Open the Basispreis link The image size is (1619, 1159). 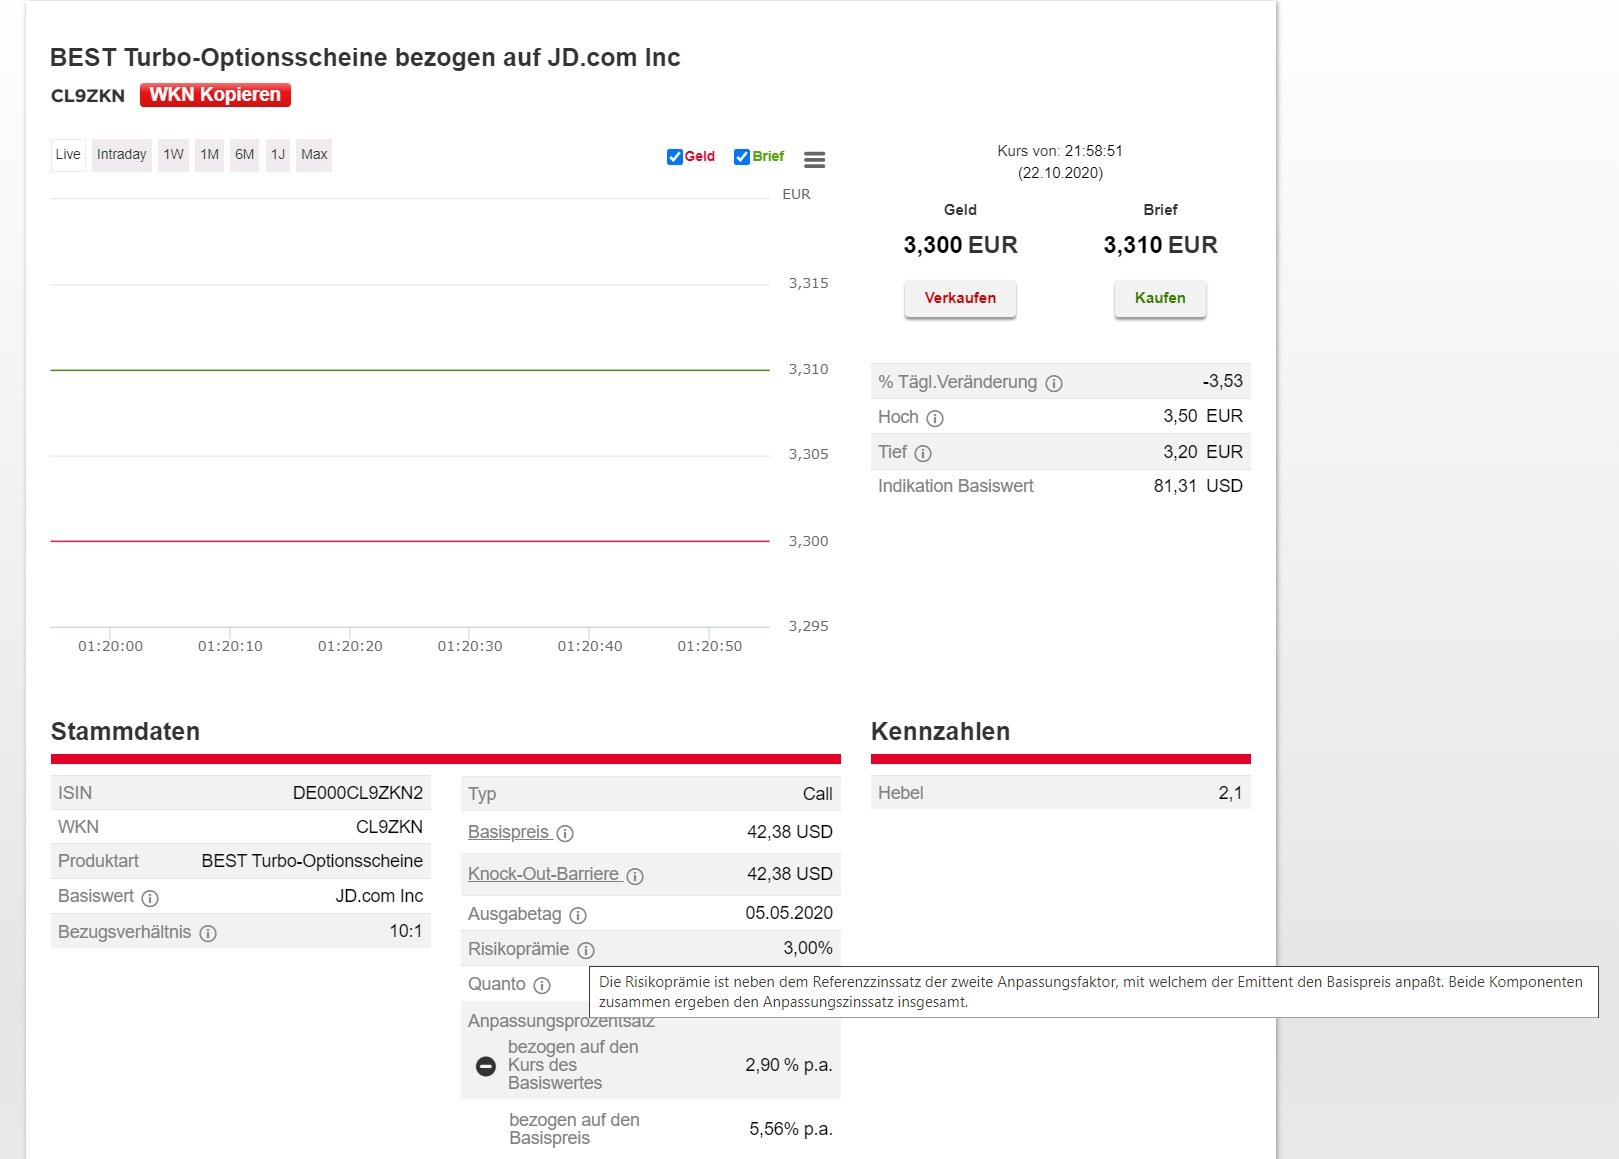[x=508, y=832]
